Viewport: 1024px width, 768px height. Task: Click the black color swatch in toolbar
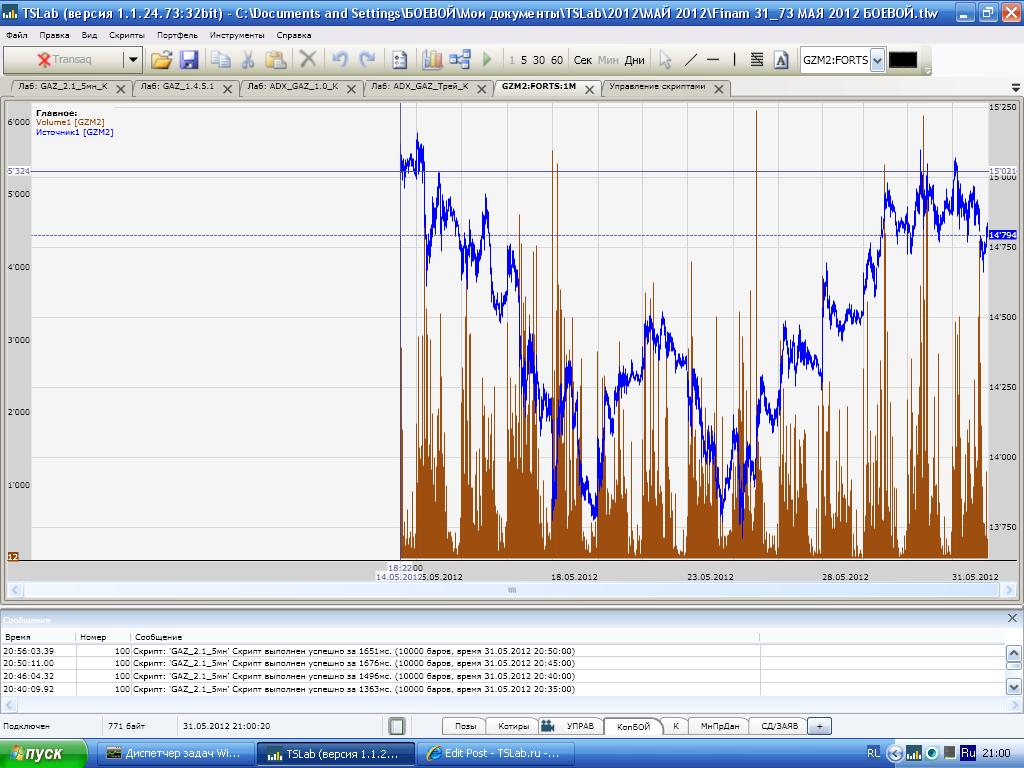pyautogui.click(x=902, y=60)
